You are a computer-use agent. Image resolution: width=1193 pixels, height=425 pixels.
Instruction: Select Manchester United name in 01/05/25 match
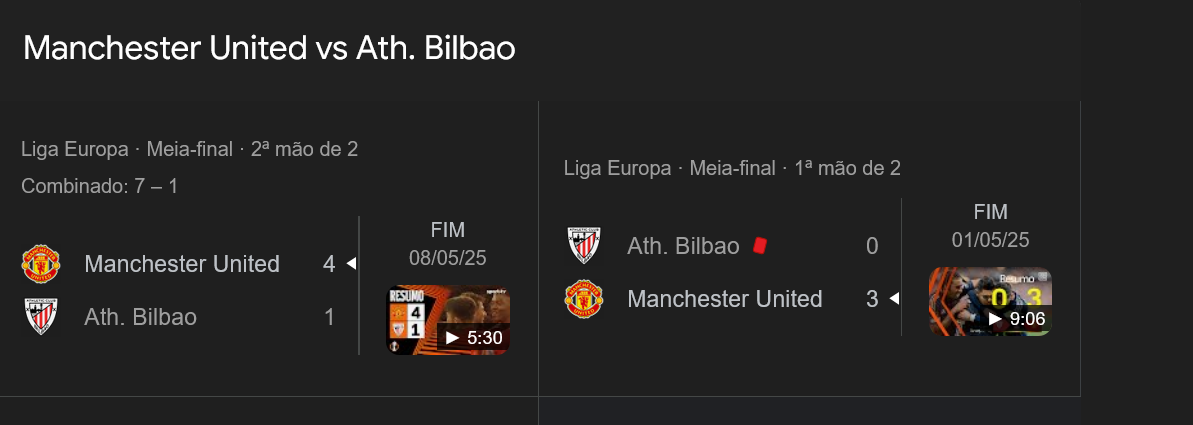tap(724, 299)
